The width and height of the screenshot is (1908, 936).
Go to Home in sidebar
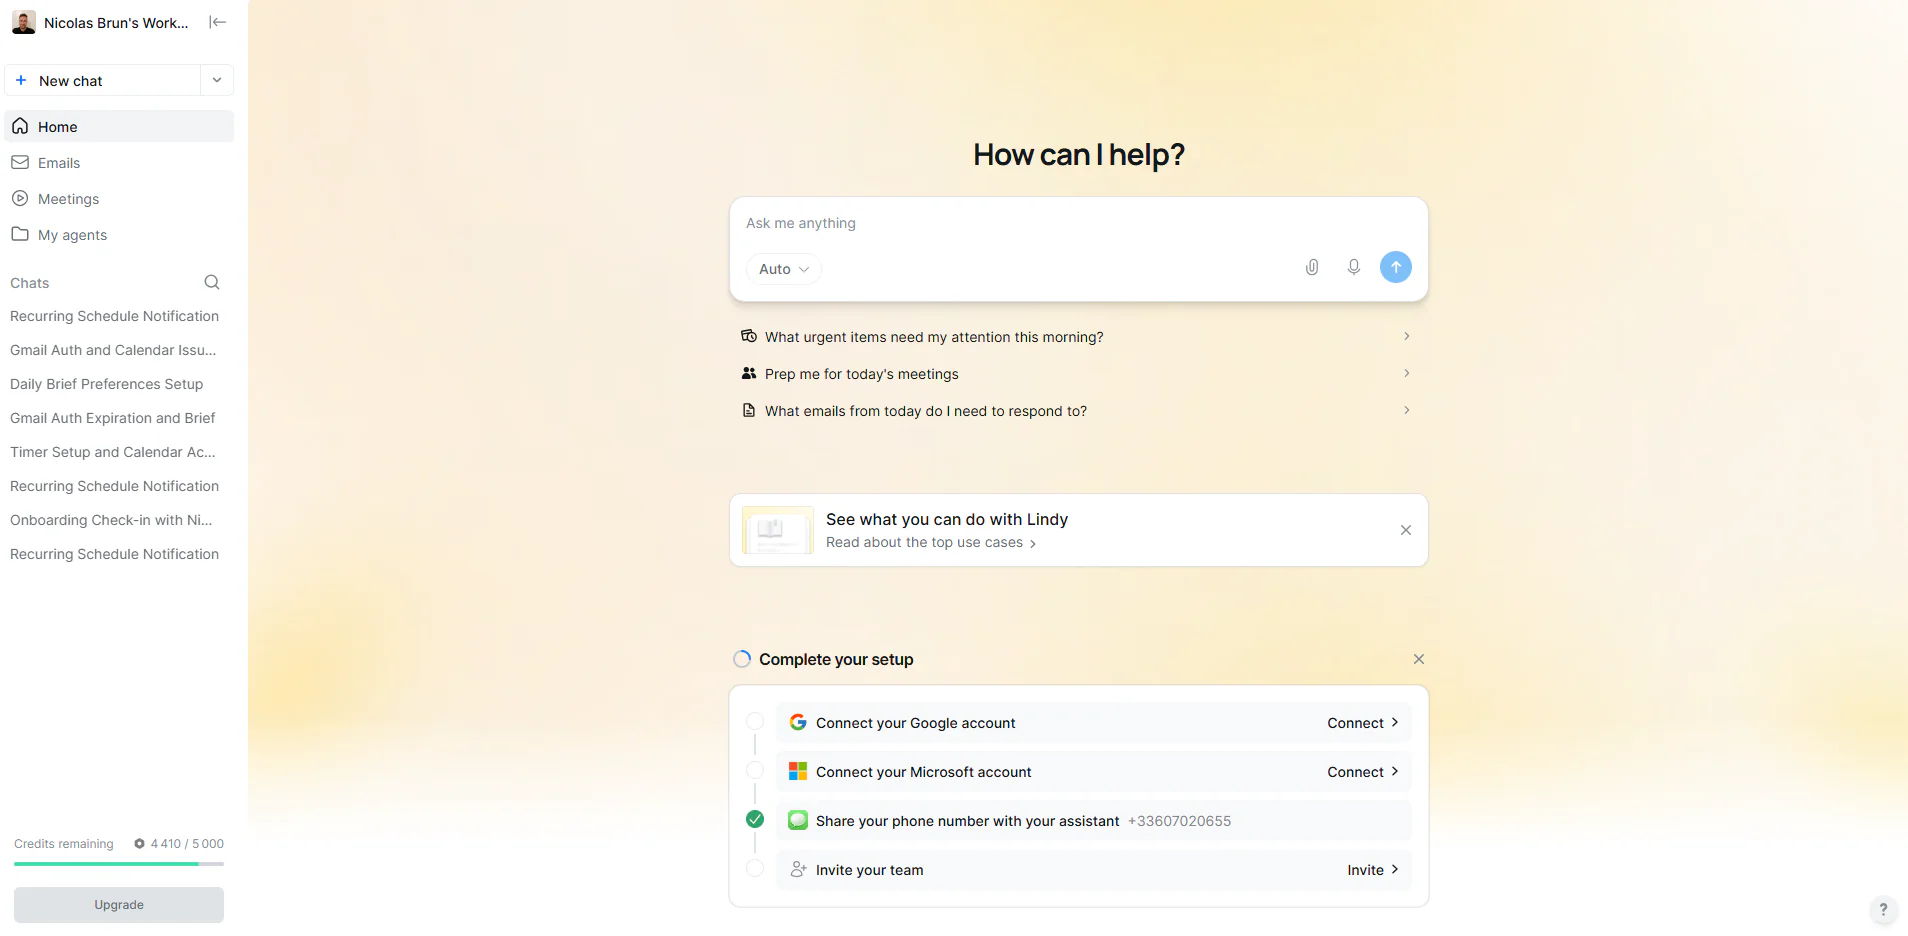(x=119, y=126)
